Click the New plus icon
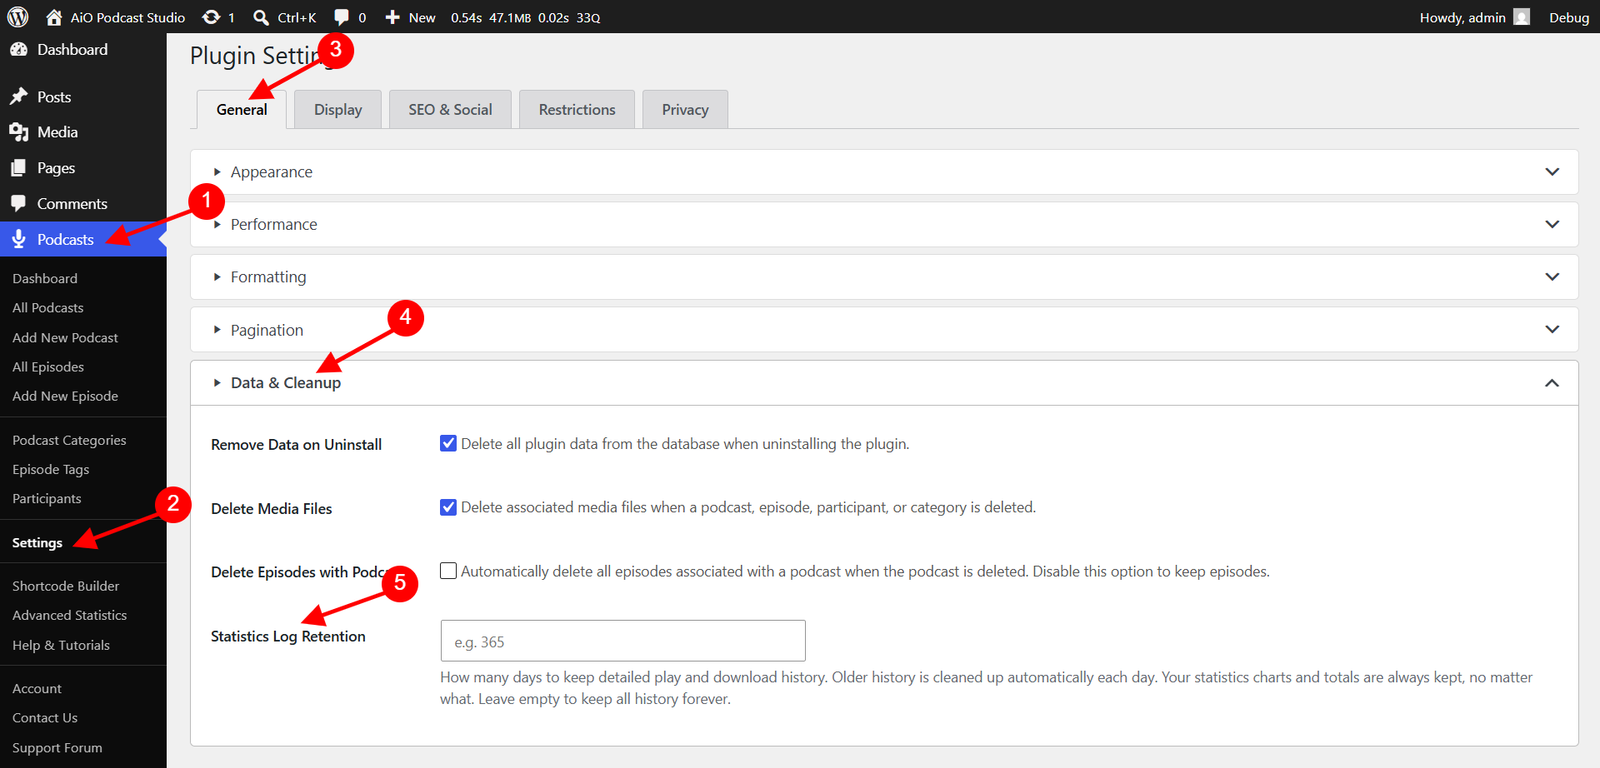1600x768 pixels. click(x=393, y=17)
